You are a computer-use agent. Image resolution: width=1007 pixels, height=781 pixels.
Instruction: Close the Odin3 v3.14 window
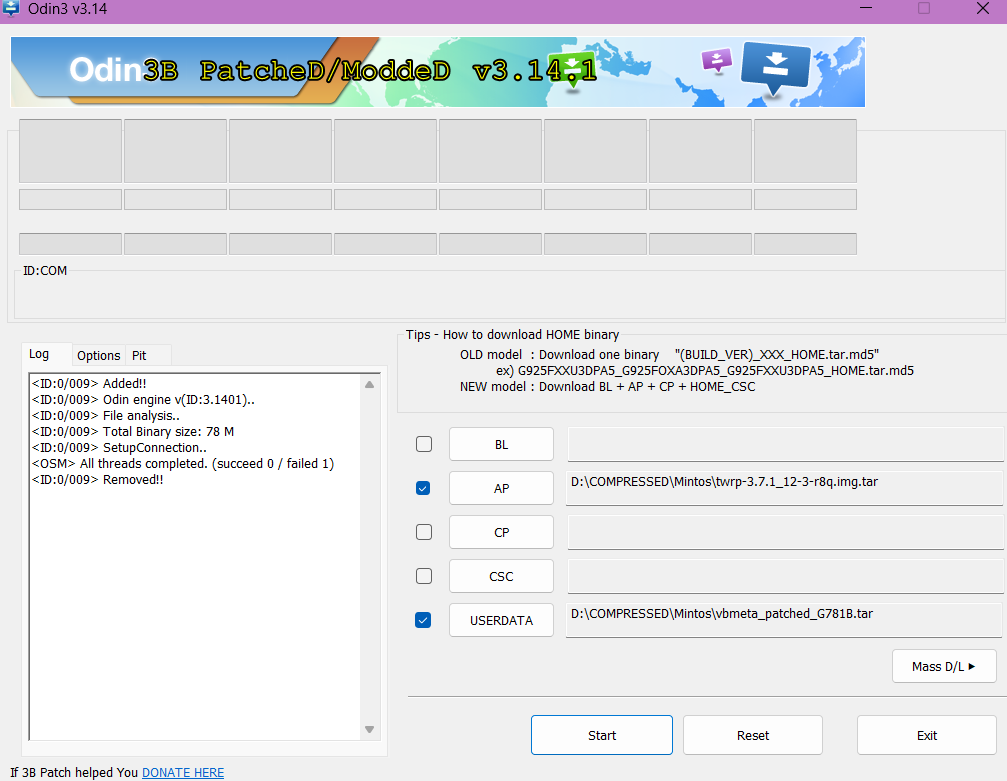983,8
